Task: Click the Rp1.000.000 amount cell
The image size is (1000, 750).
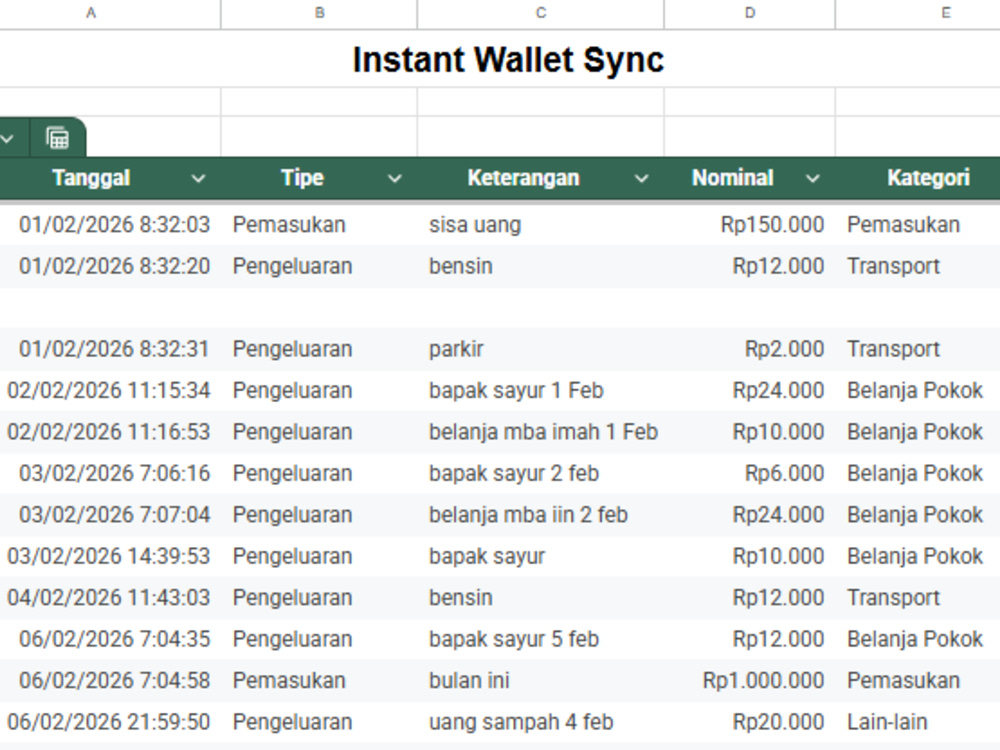Action: coord(749,680)
